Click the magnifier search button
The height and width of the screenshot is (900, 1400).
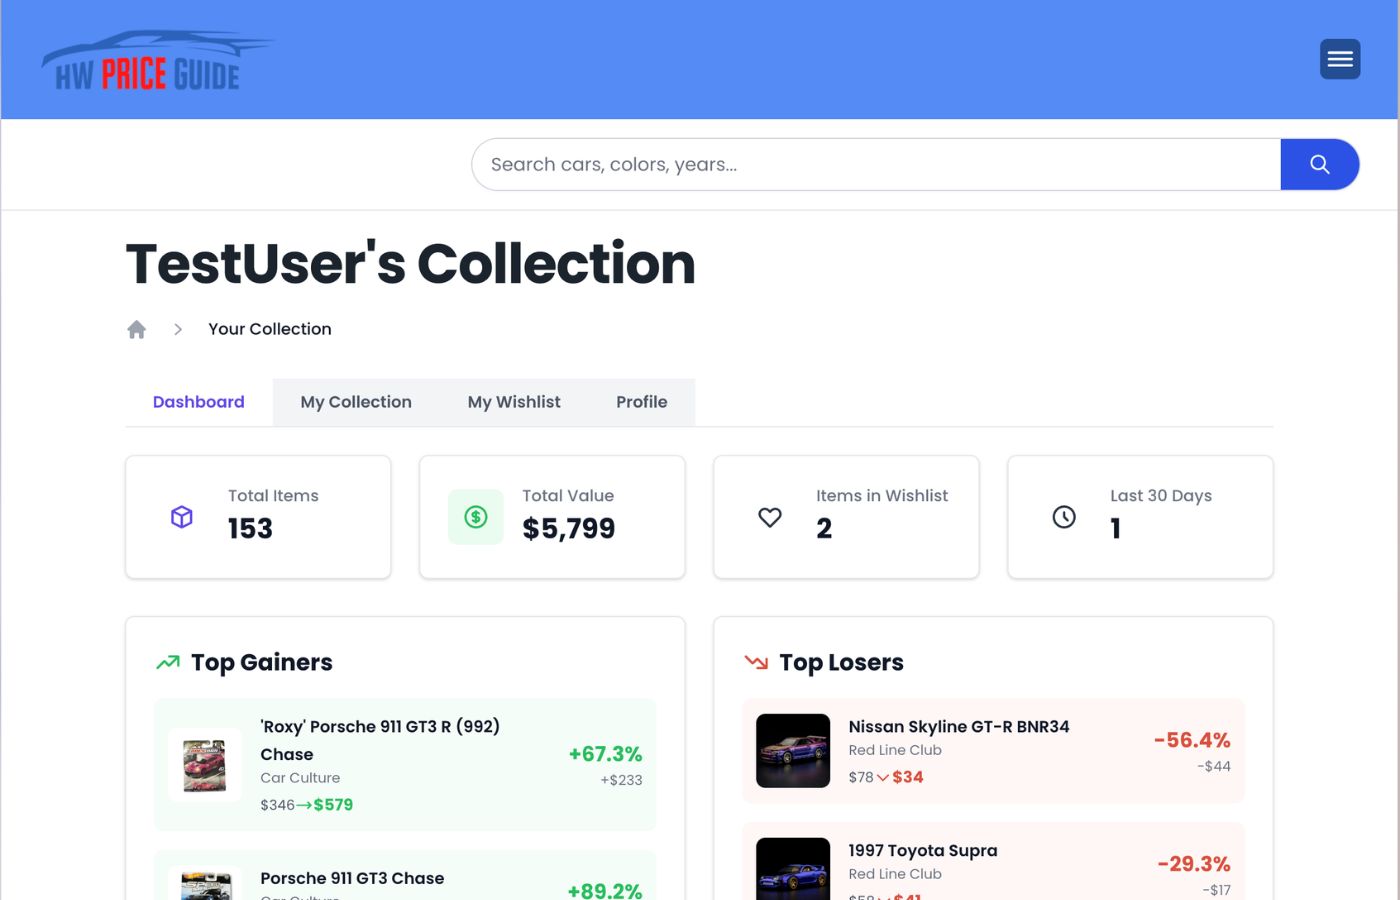tap(1320, 164)
